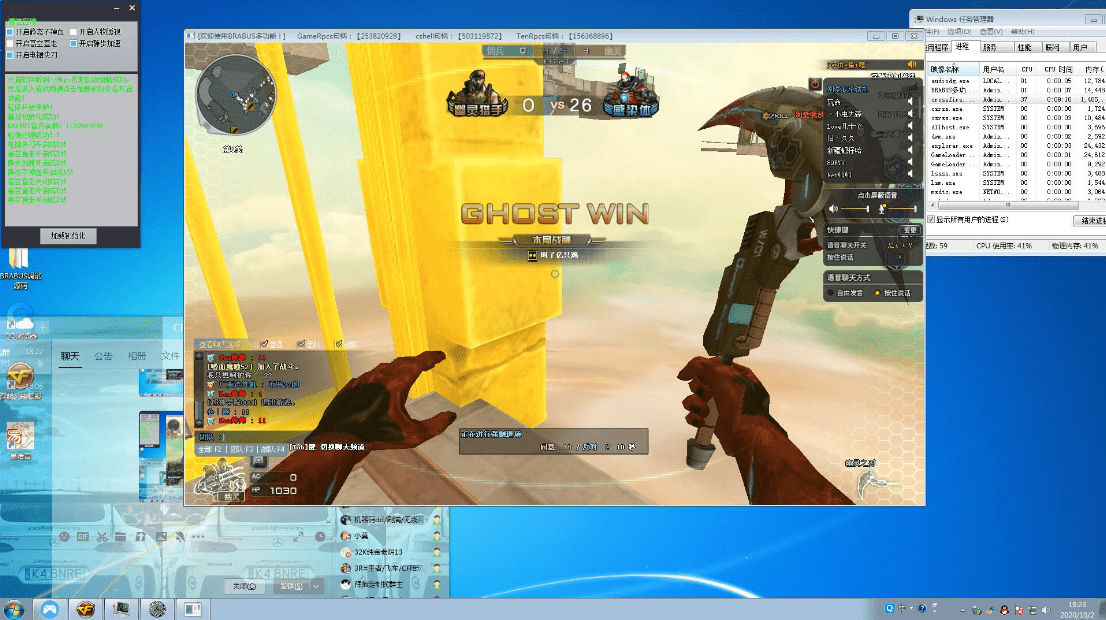
Task: Click the Send (发送) button in the QQ chat
Action: coord(291,586)
